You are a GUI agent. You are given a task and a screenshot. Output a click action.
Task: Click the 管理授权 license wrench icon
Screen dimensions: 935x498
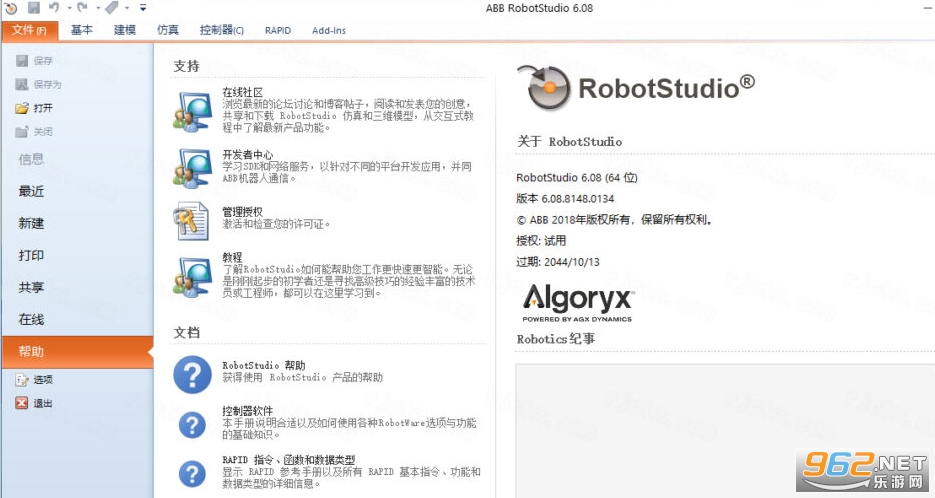191,221
